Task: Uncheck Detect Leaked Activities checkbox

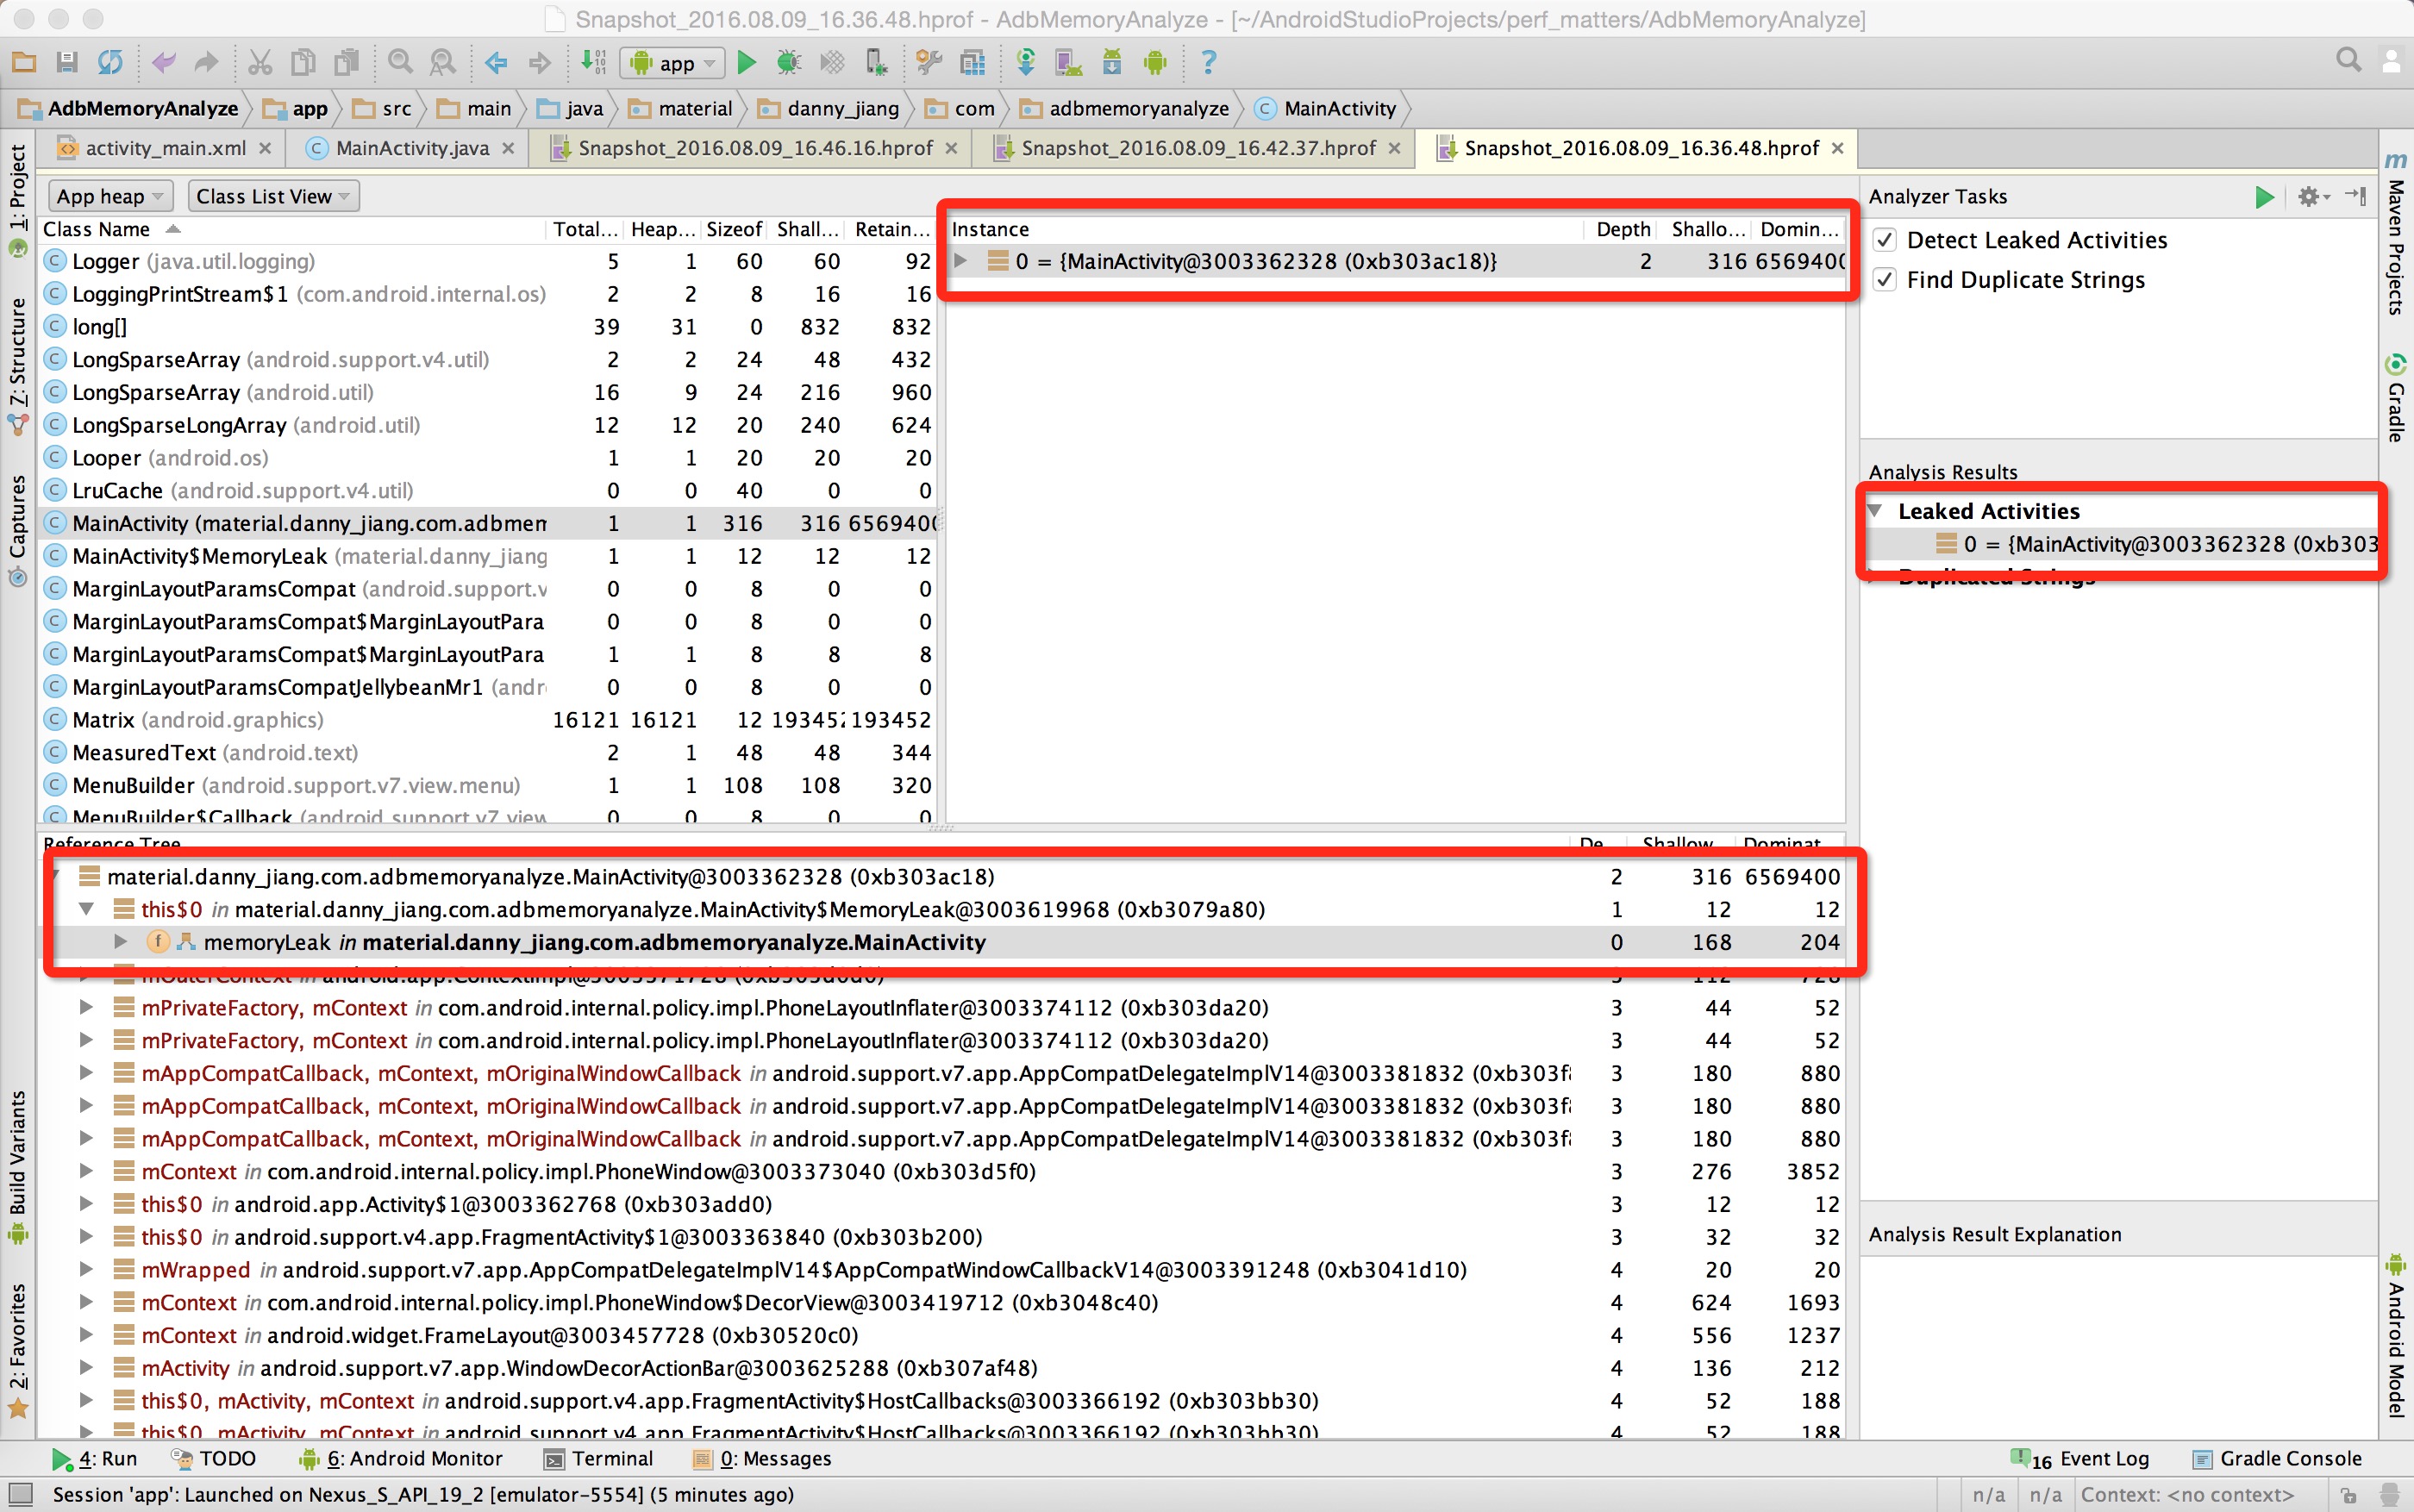Action: pyautogui.click(x=1885, y=240)
